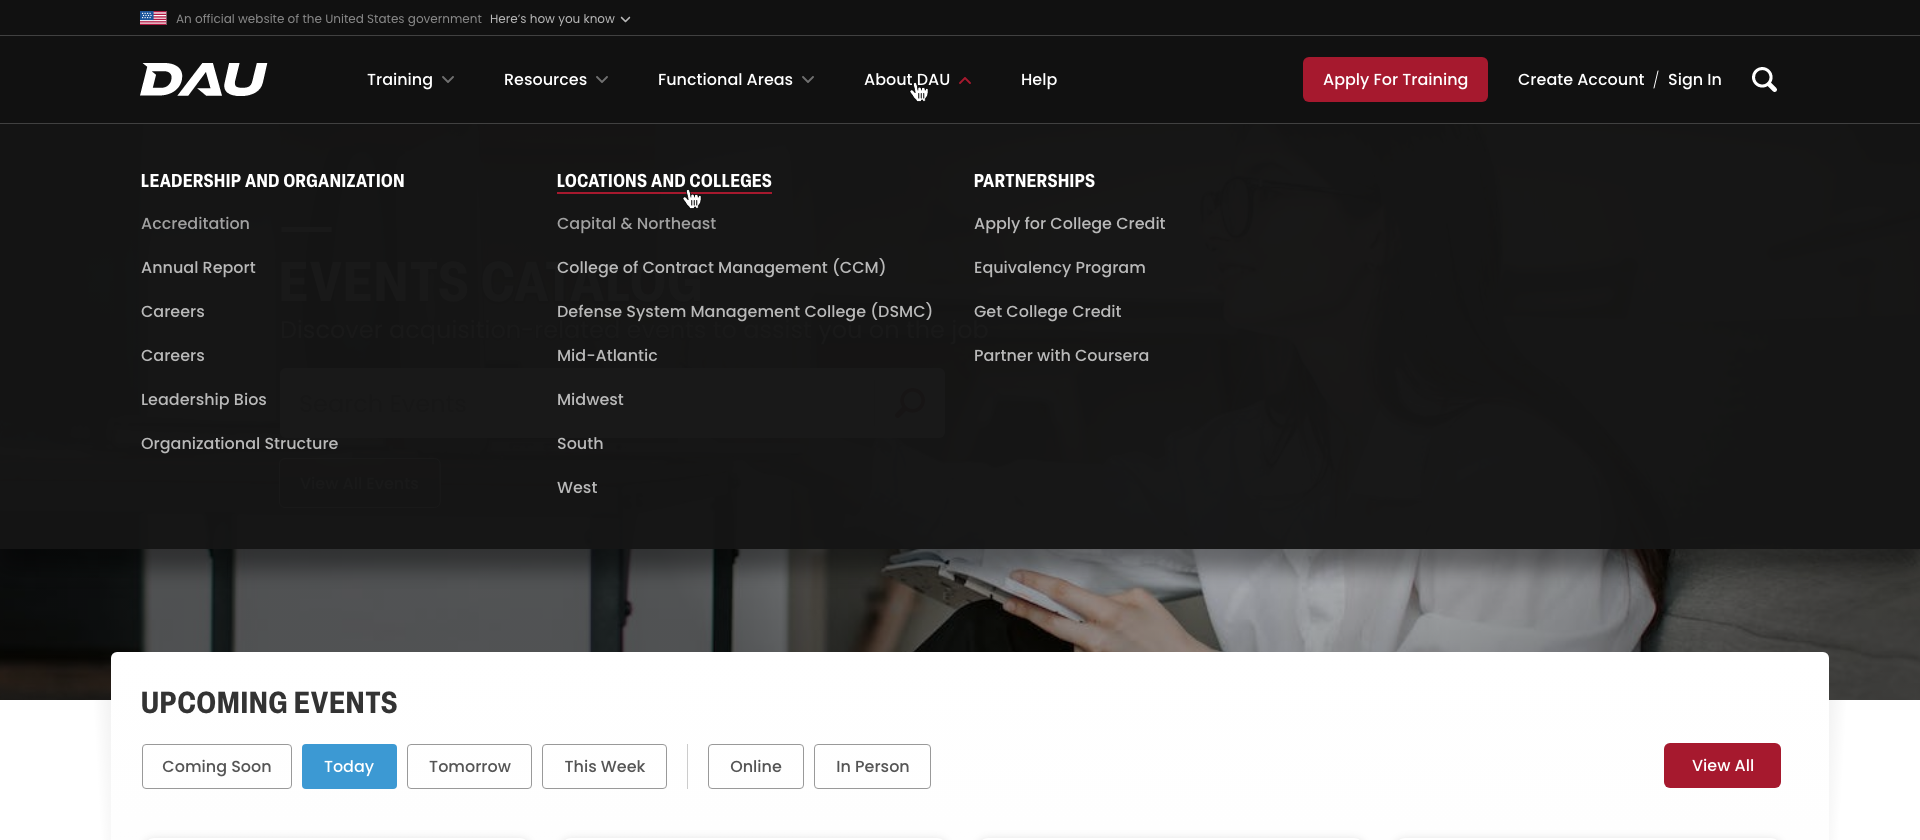Filter events by Tomorrow
The width and height of the screenshot is (1920, 840).
click(x=469, y=766)
